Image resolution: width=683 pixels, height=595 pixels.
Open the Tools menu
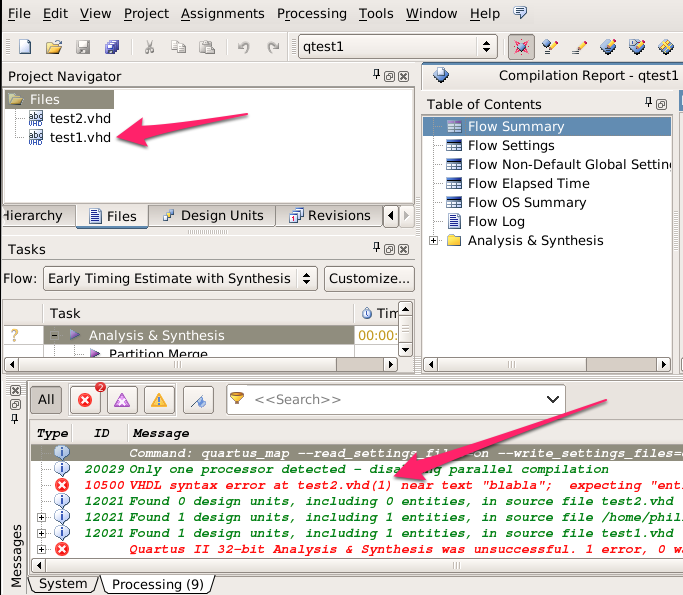tap(376, 14)
